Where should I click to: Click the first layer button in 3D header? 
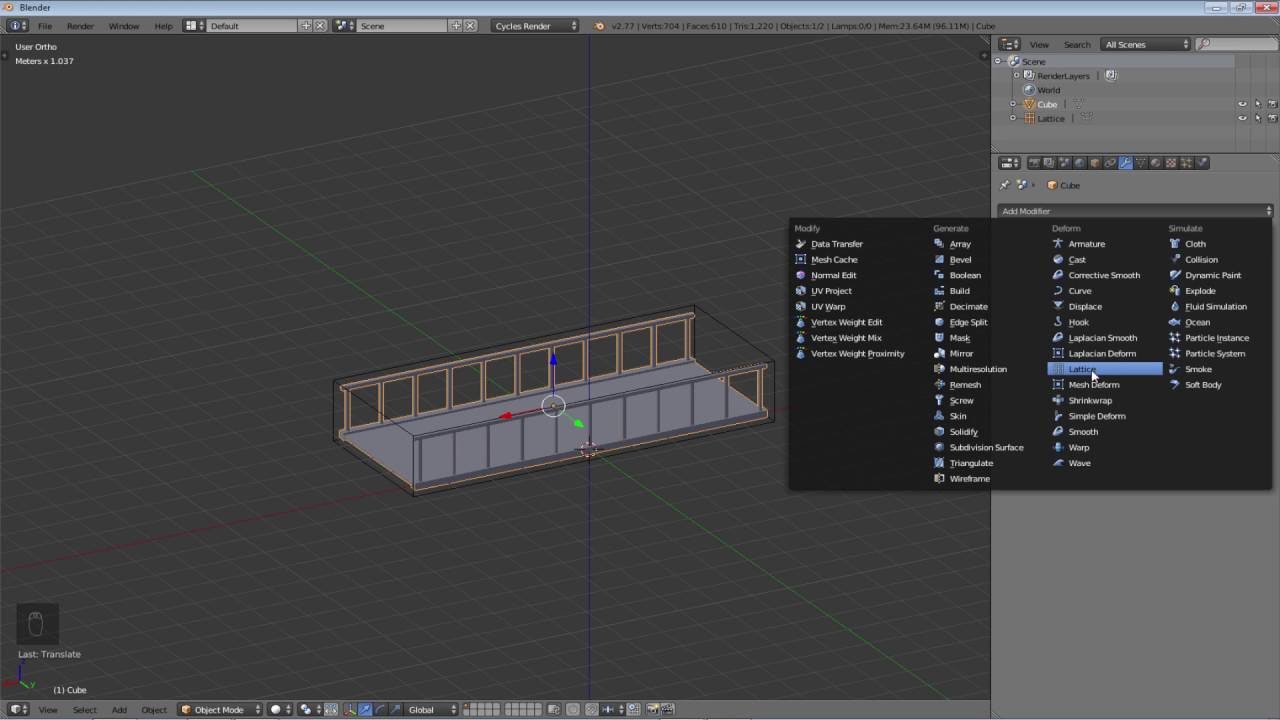tap(466, 706)
